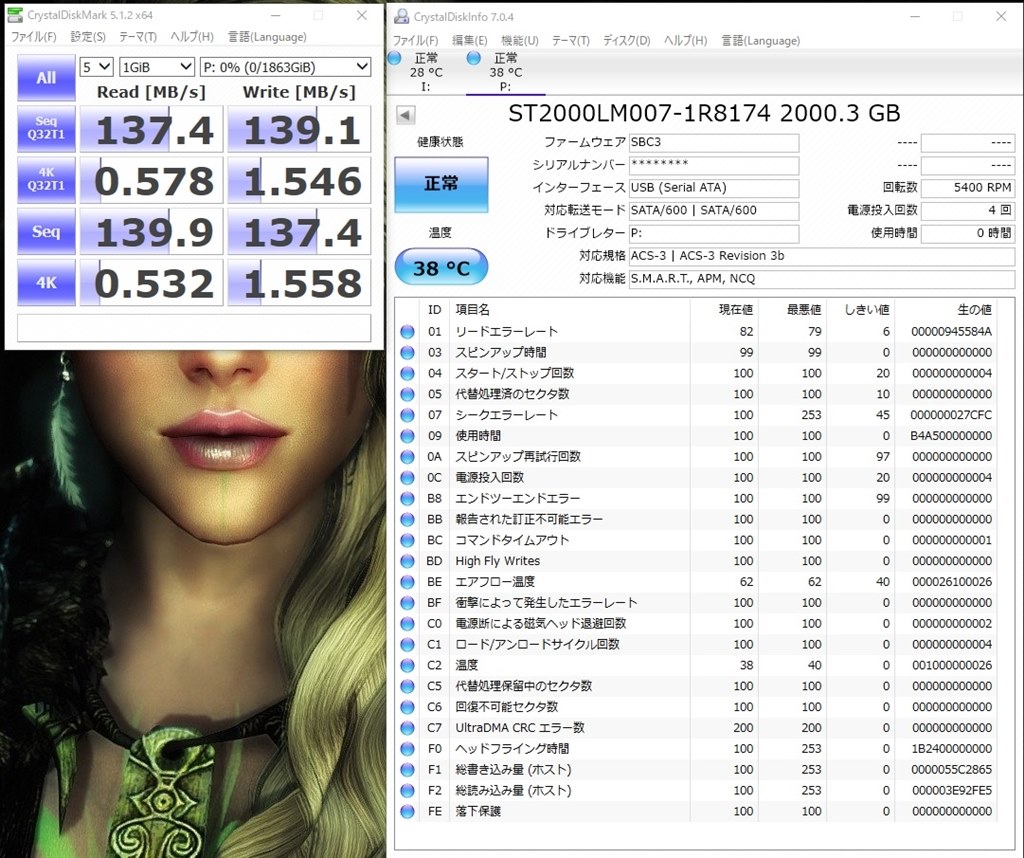Start the 4K Q32T1 benchmark
This screenshot has width=1024, height=858.
tap(46, 180)
